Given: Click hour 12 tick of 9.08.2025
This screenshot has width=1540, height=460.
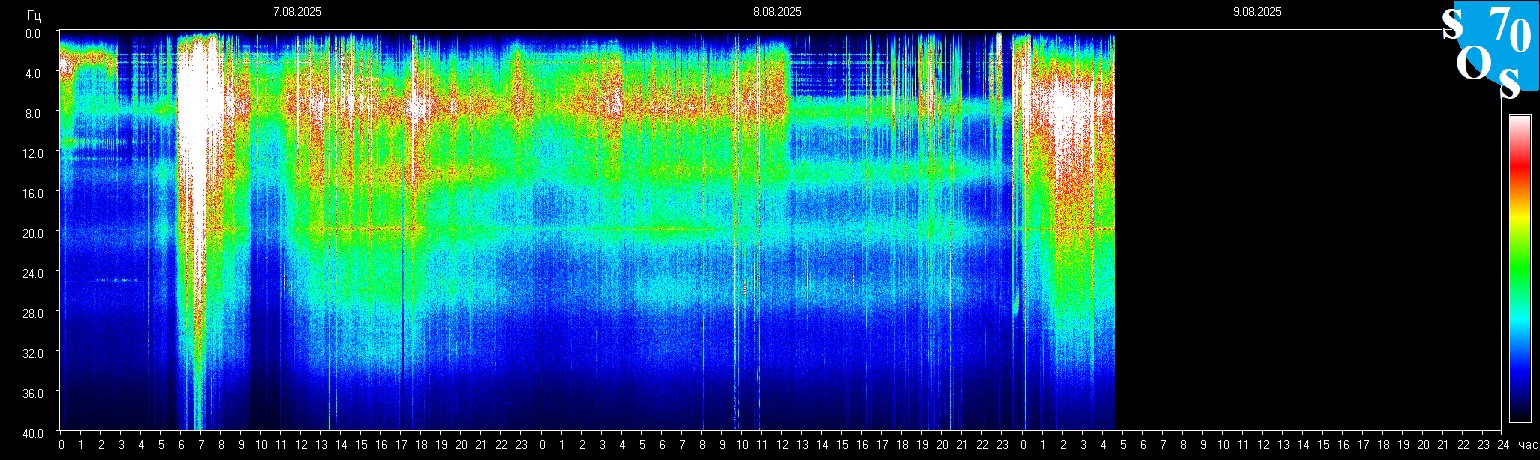Looking at the screenshot, I should (x=1263, y=444).
